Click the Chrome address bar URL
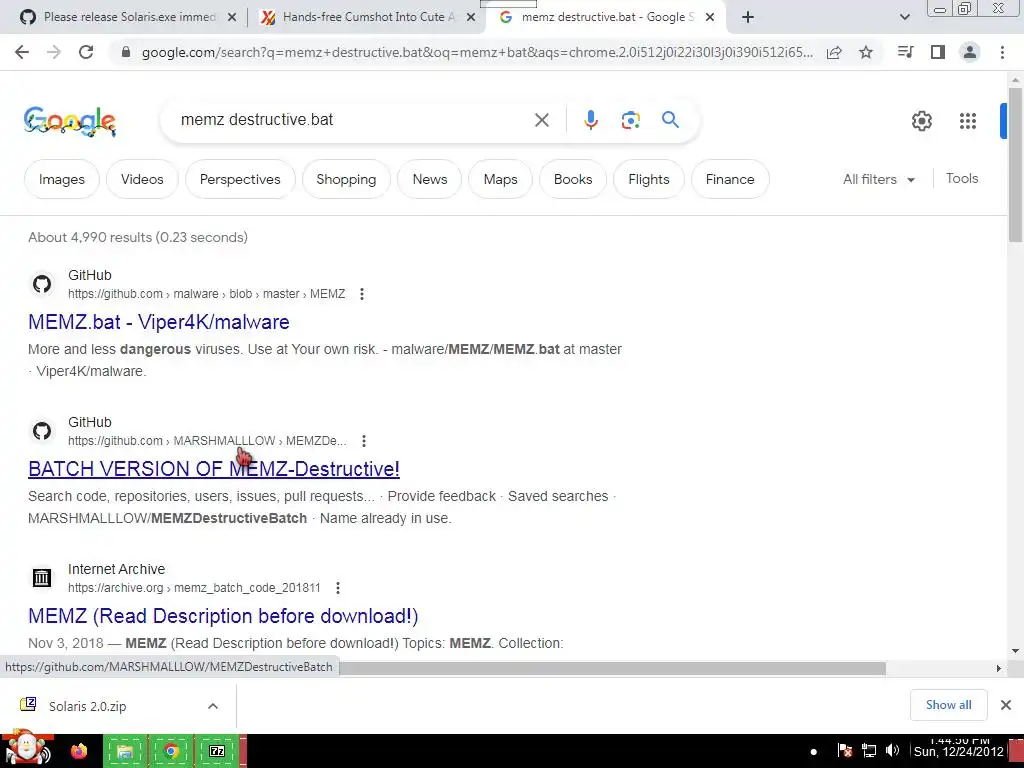The width and height of the screenshot is (1024, 768). tap(477, 52)
